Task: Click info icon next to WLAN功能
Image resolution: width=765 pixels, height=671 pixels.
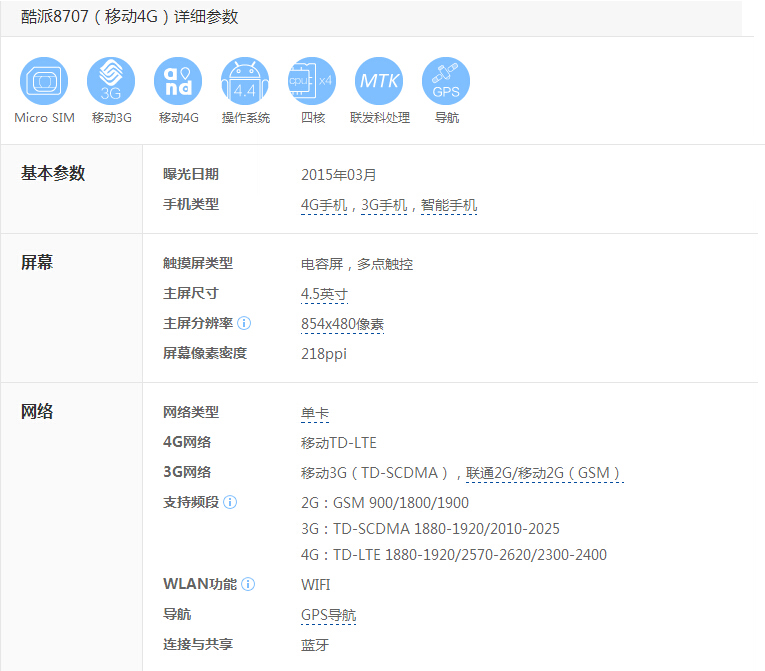Action: (248, 584)
